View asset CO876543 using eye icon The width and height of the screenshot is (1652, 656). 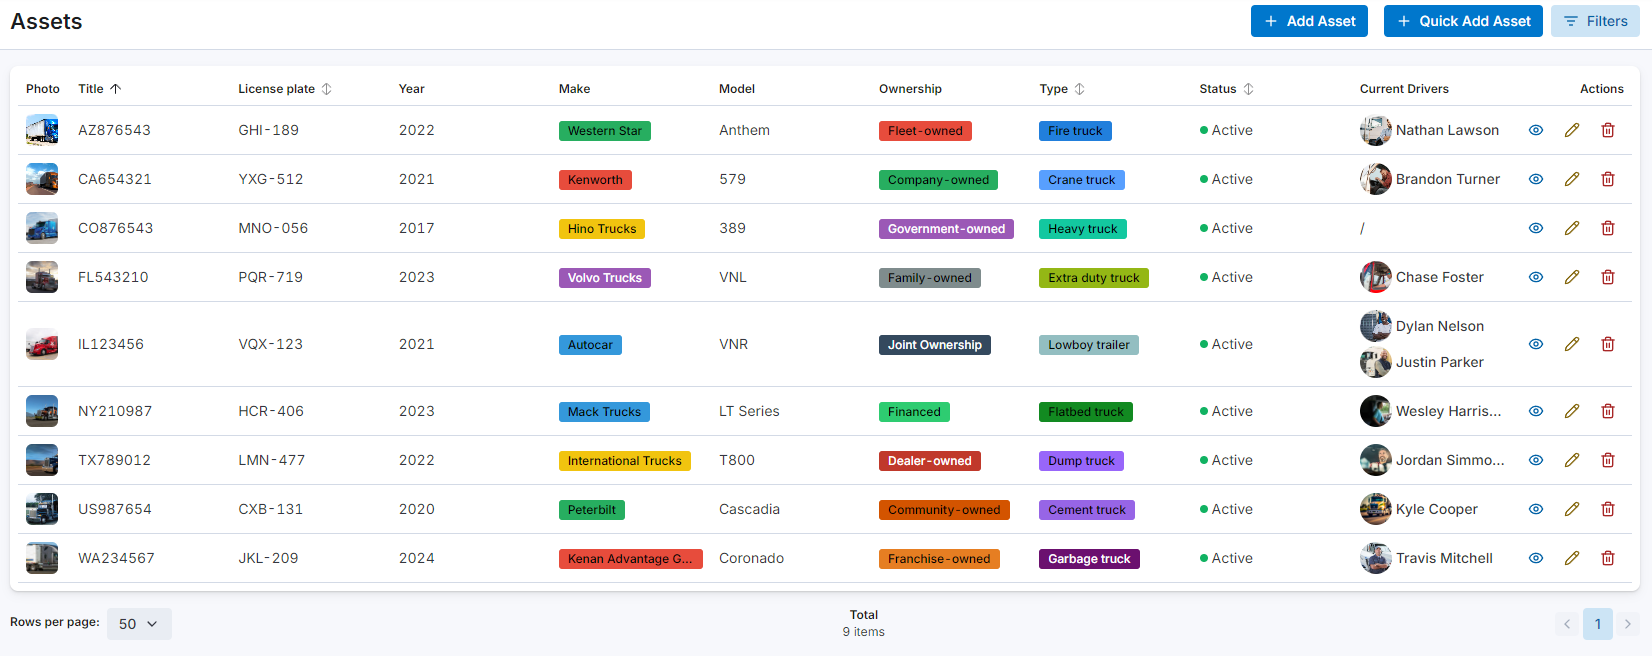pyautogui.click(x=1536, y=228)
